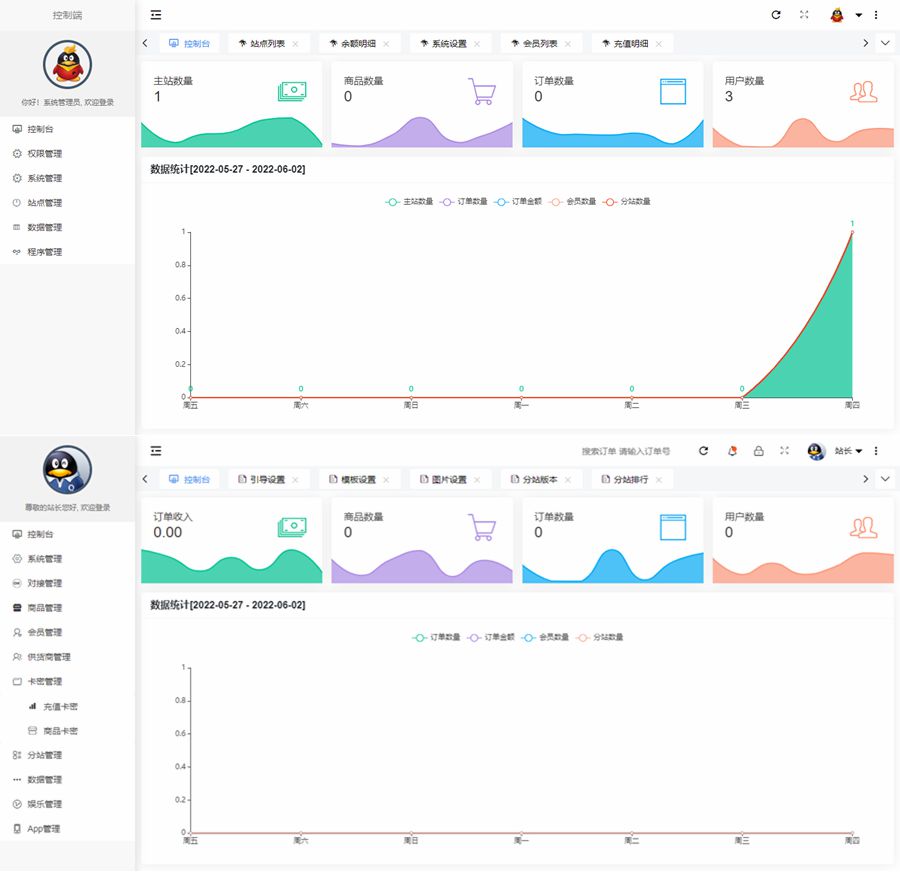900x872 pixels.
Task: Click the 对接管理 sidebar icon
Action: [x=17, y=583]
